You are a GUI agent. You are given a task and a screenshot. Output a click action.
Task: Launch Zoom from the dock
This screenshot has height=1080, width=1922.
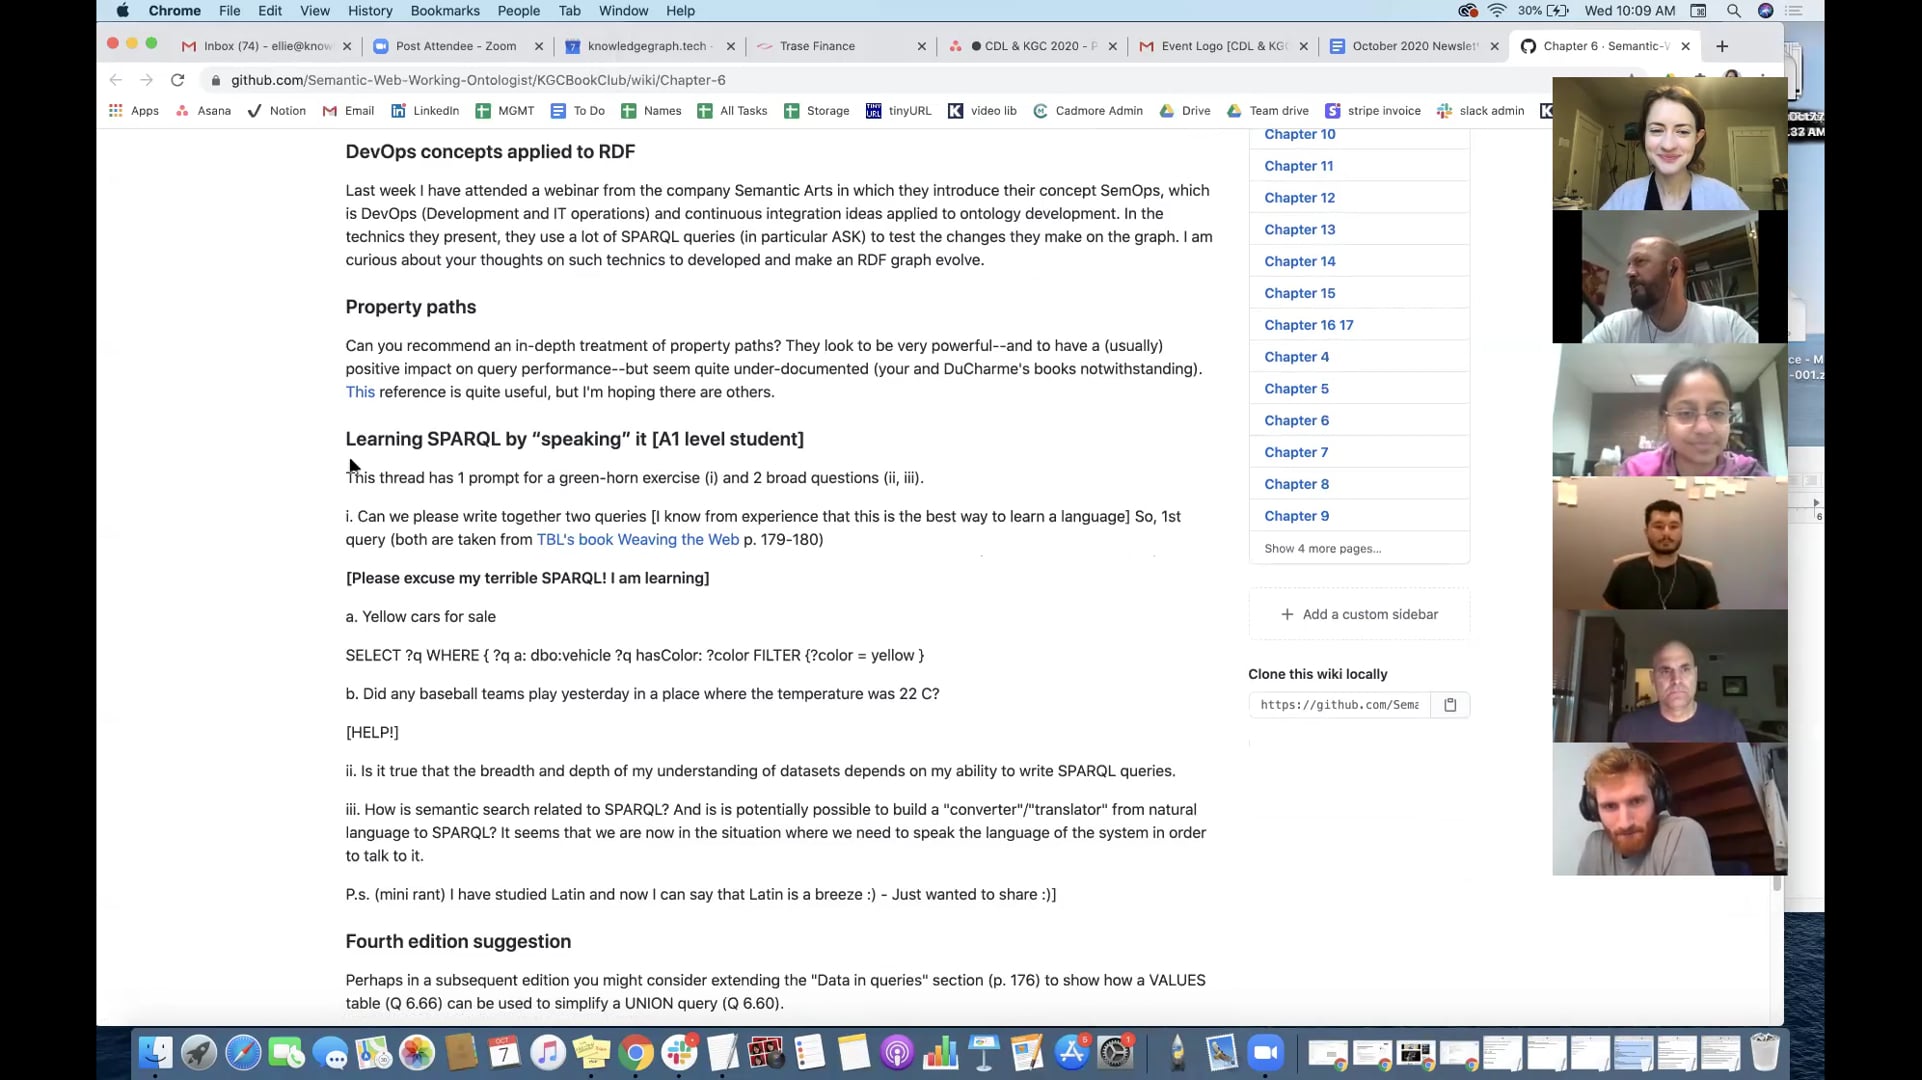click(x=1265, y=1052)
